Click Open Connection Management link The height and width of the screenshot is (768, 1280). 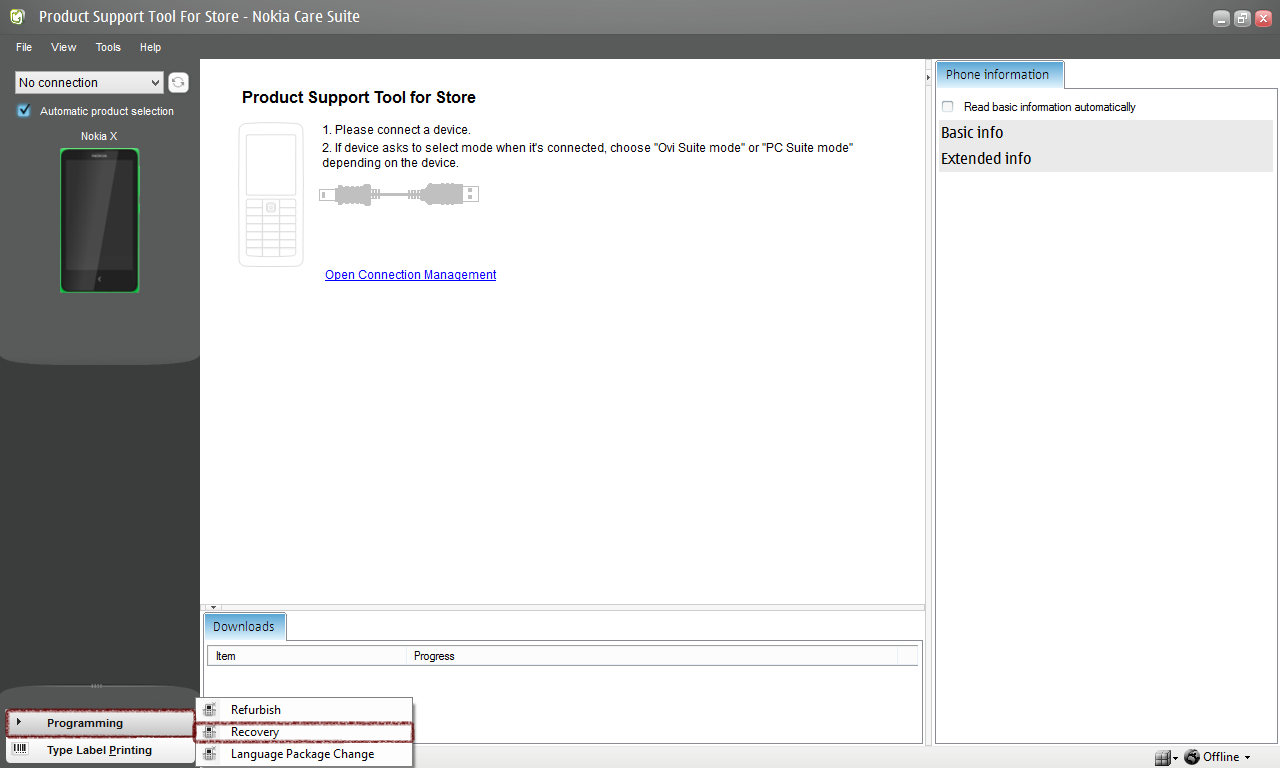[410, 275]
